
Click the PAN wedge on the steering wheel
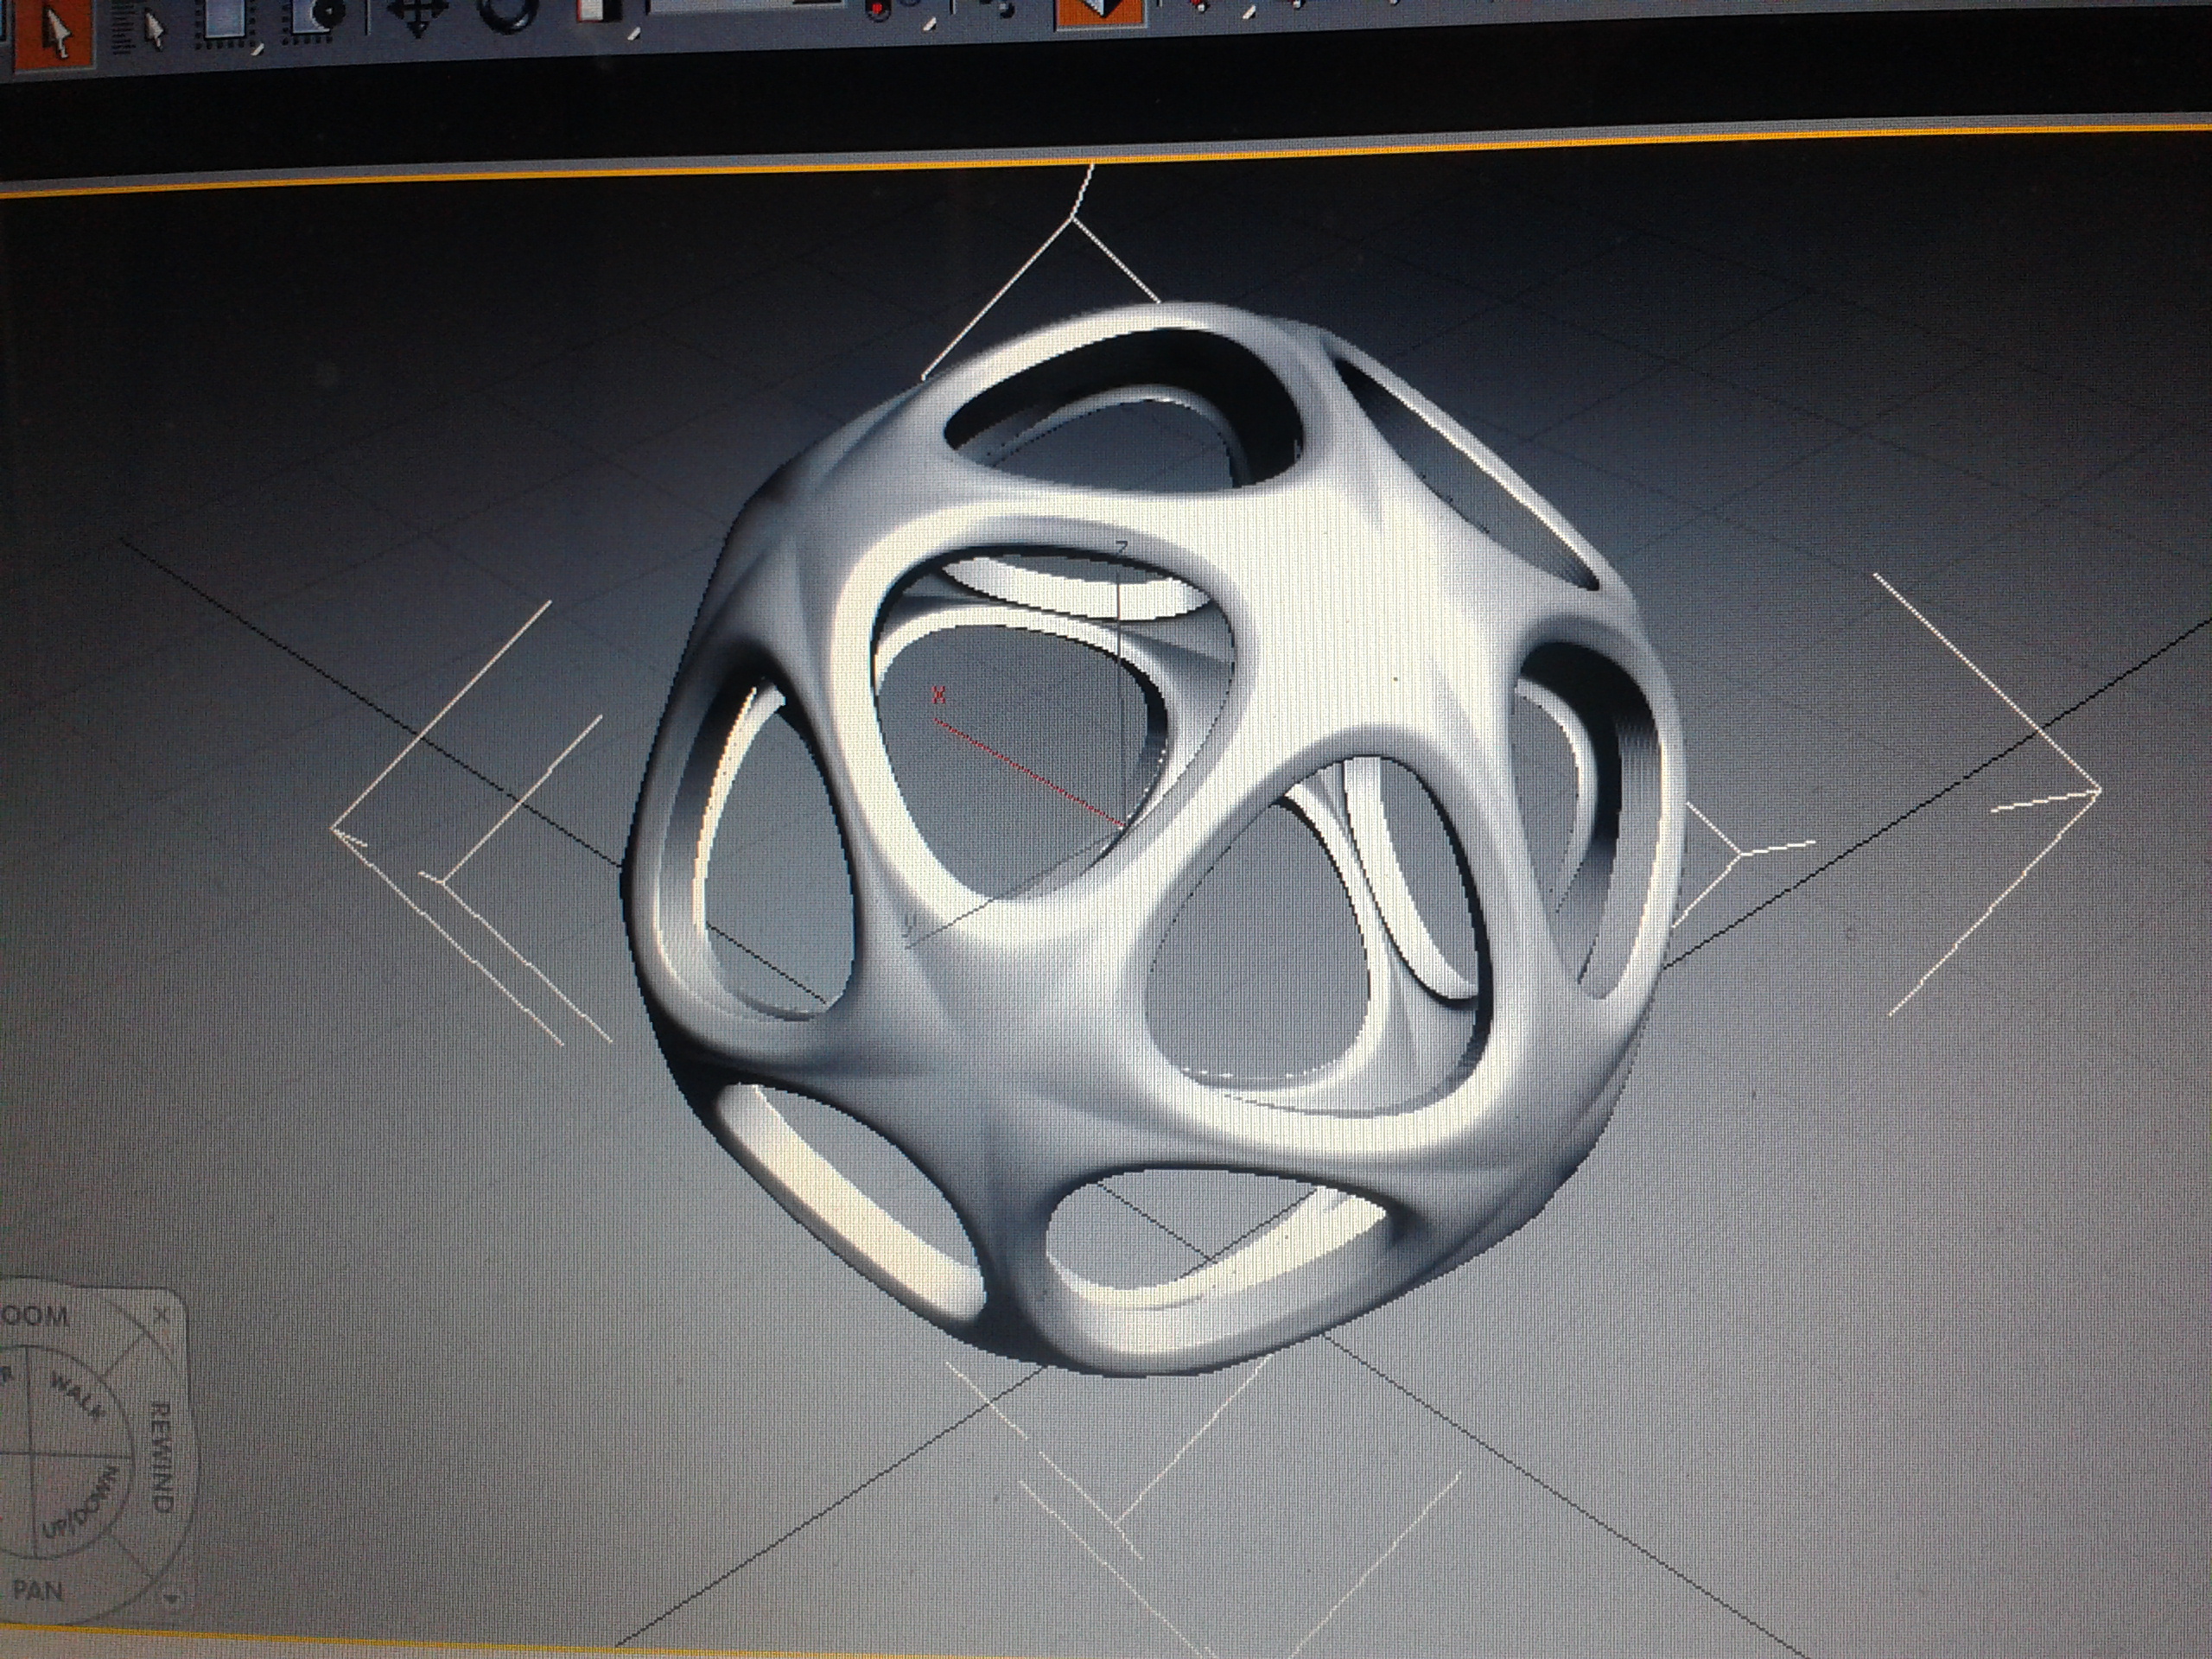tap(40, 1589)
